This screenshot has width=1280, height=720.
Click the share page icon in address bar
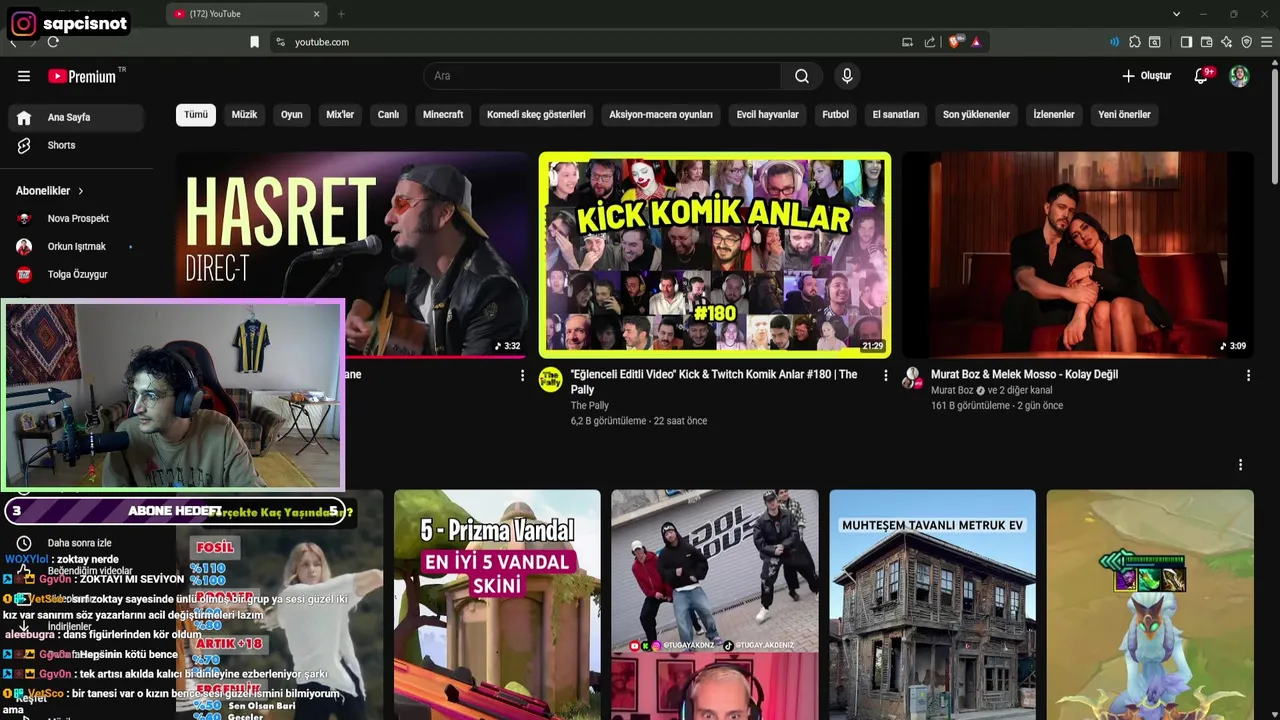point(930,42)
